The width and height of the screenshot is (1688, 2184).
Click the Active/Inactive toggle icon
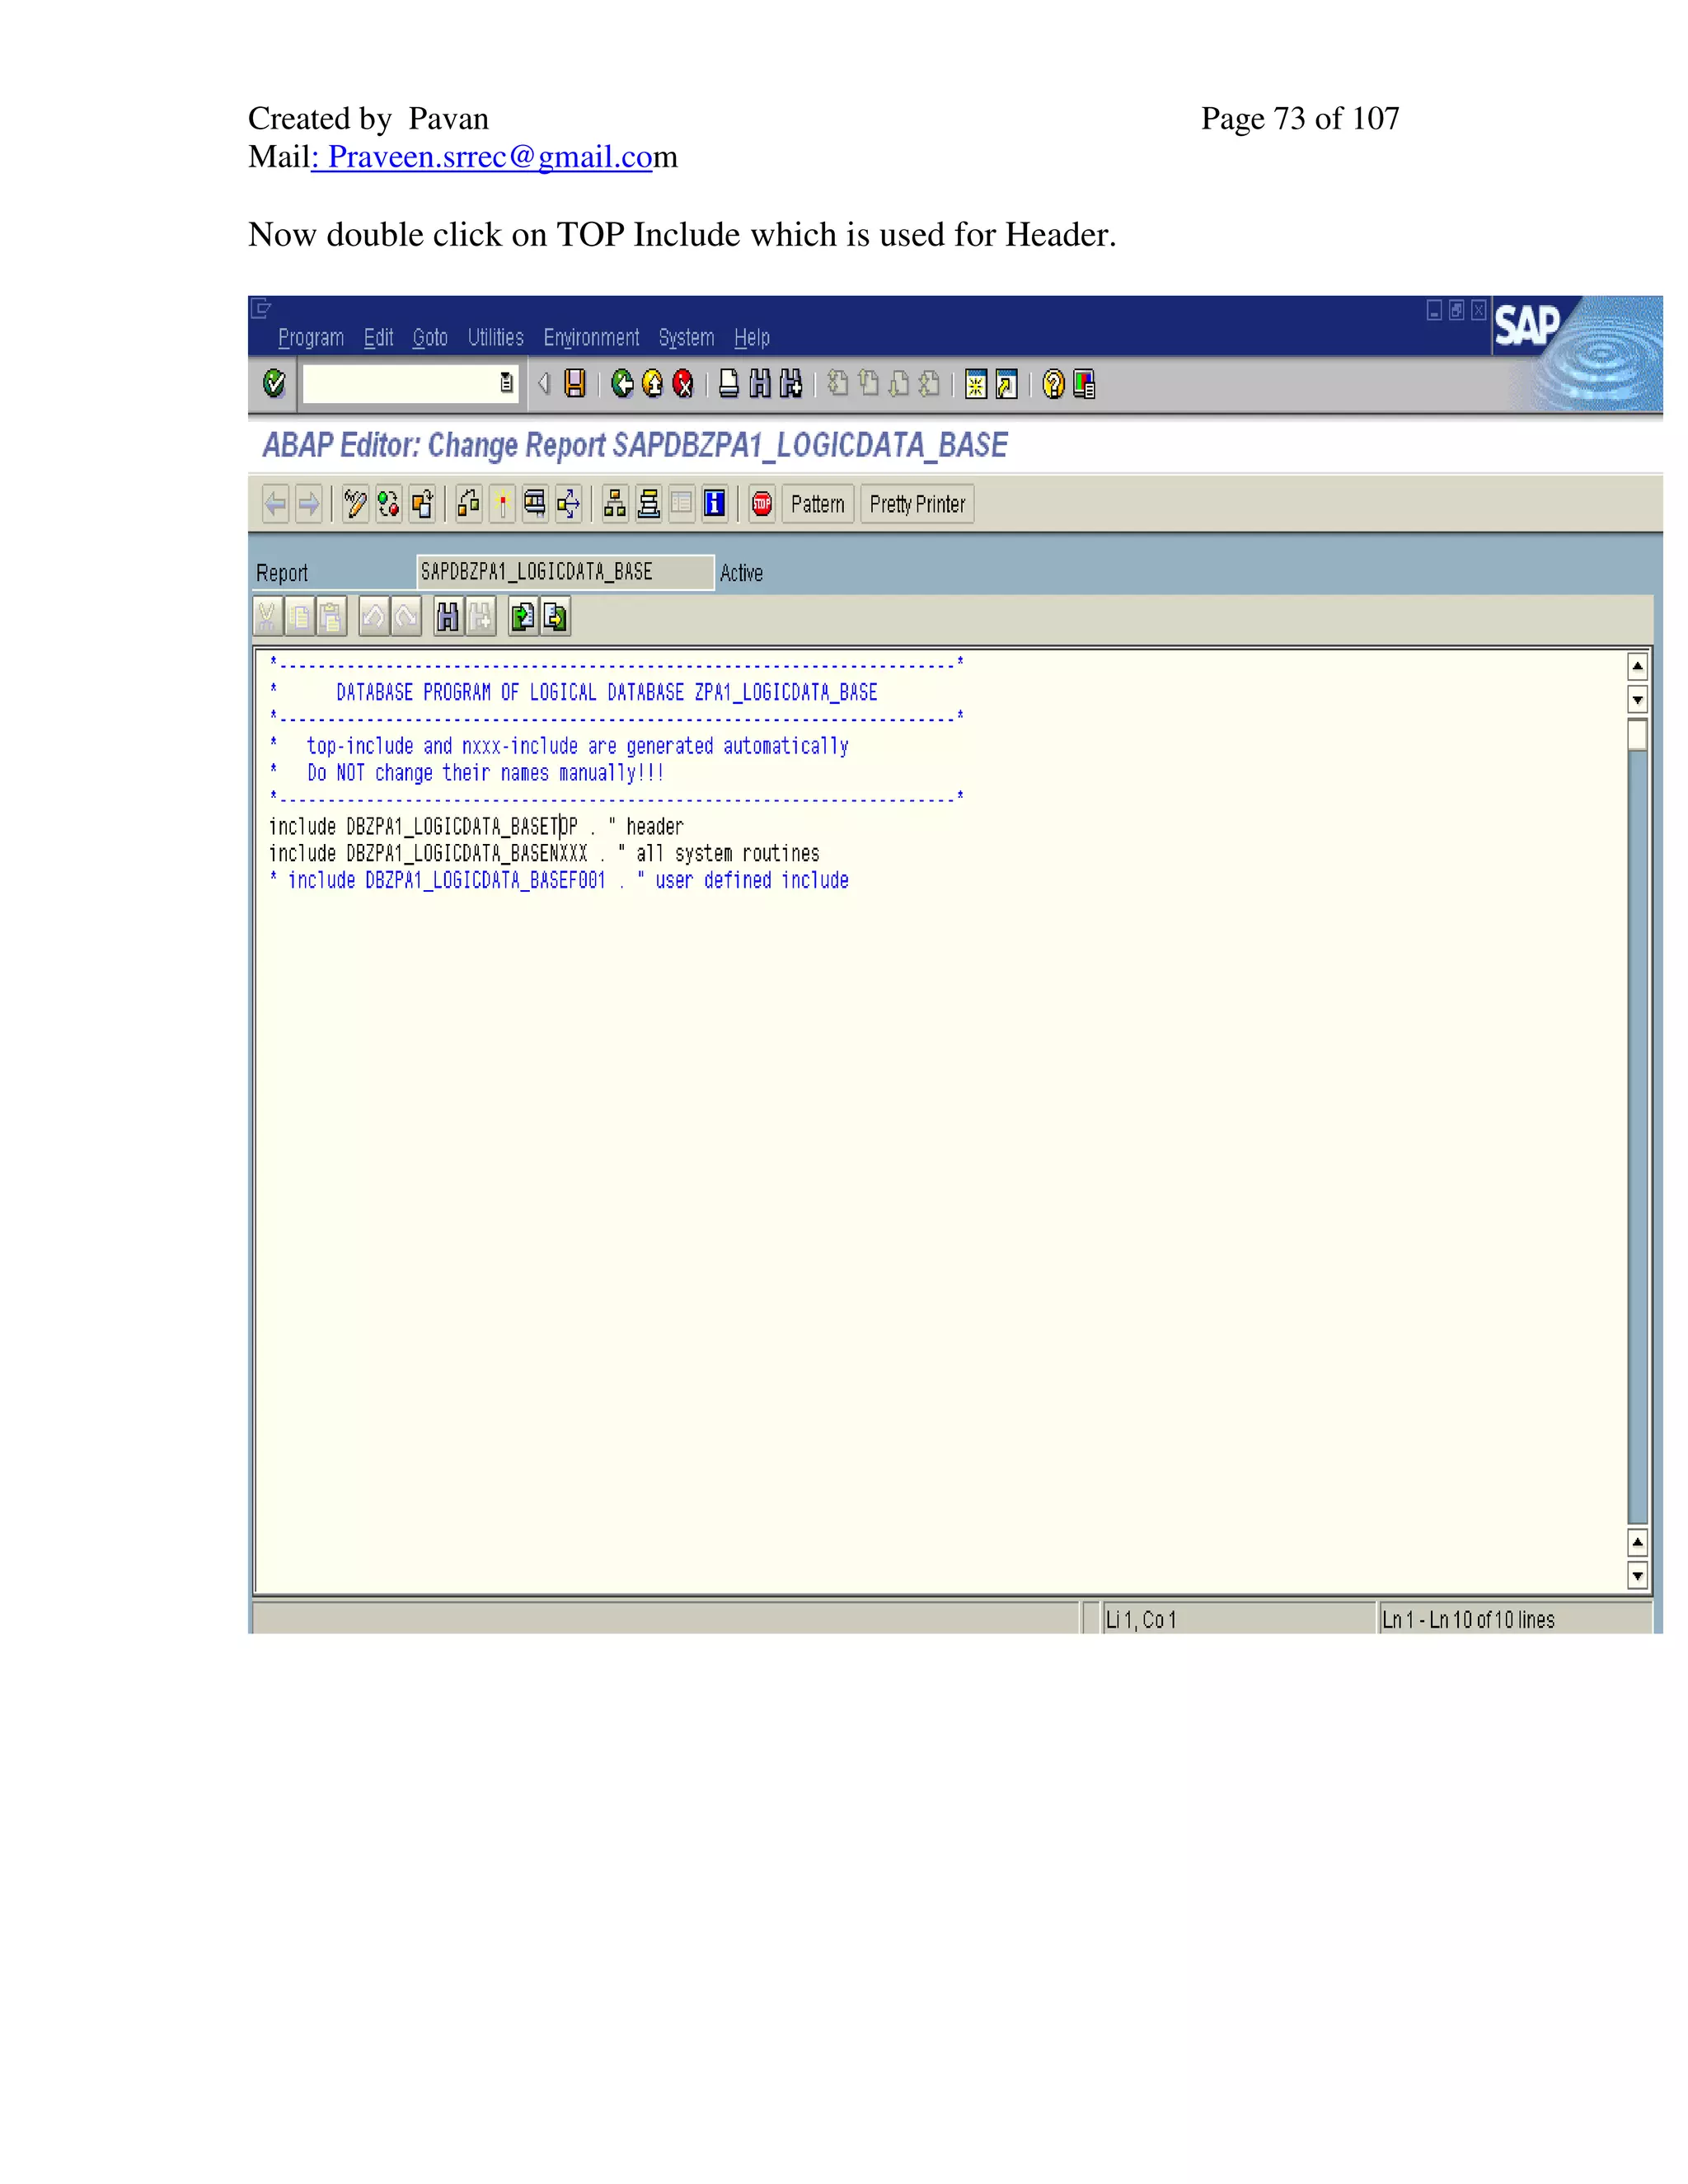tap(389, 504)
